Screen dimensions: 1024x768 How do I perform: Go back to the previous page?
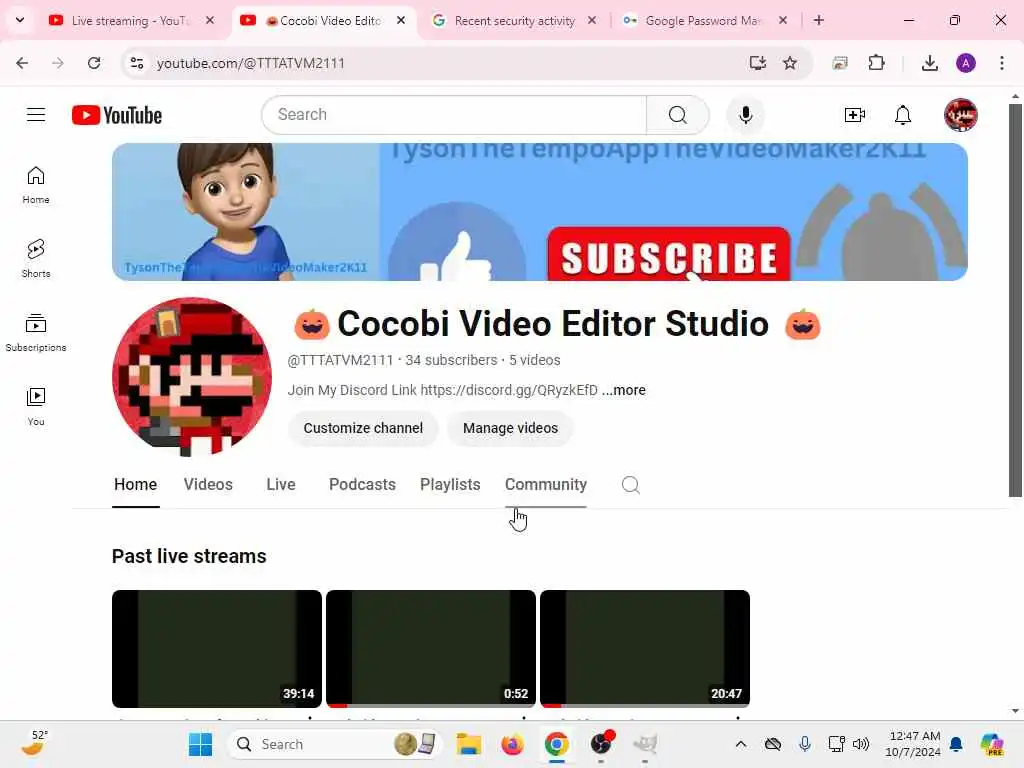click(x=22, y=63)
